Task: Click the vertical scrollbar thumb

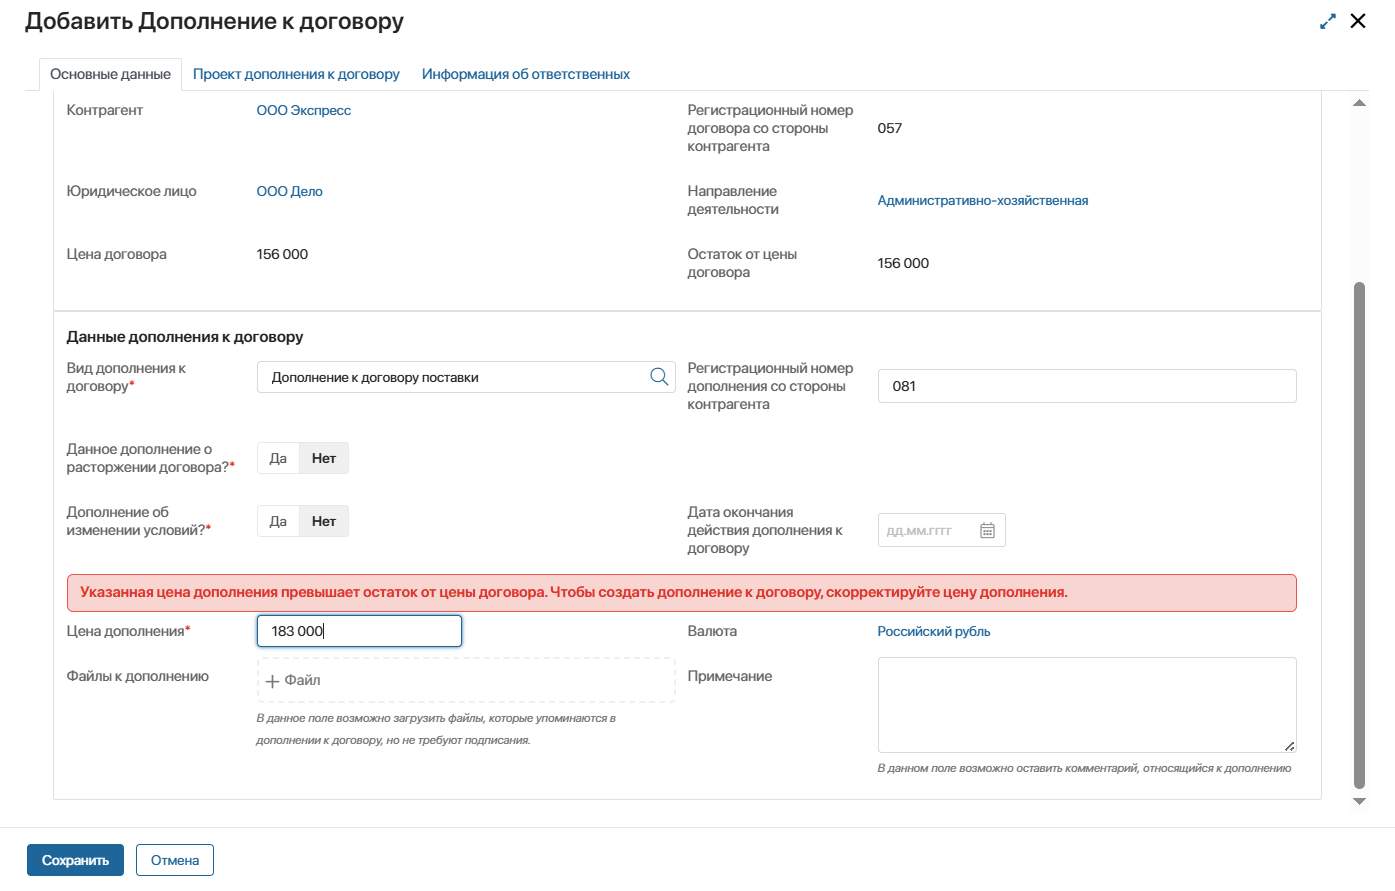Action: pyautogui.click(x=1359, y=535)
